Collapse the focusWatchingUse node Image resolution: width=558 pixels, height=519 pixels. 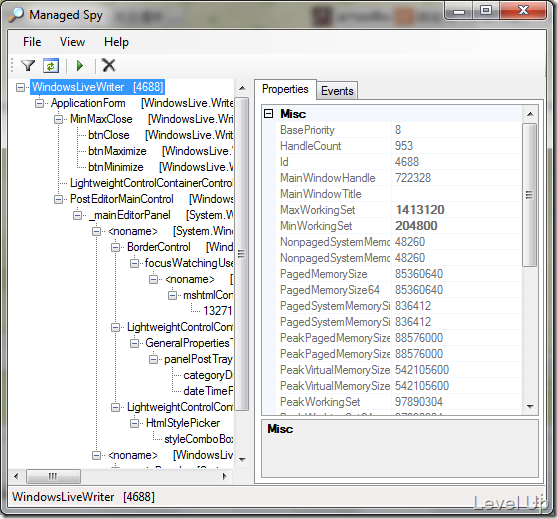coord(134,263)
